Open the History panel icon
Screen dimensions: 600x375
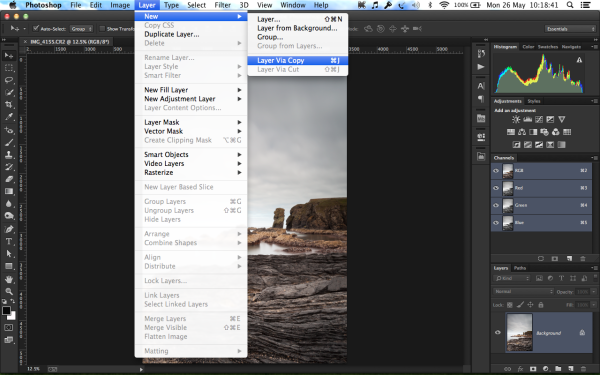coord(481,54)
